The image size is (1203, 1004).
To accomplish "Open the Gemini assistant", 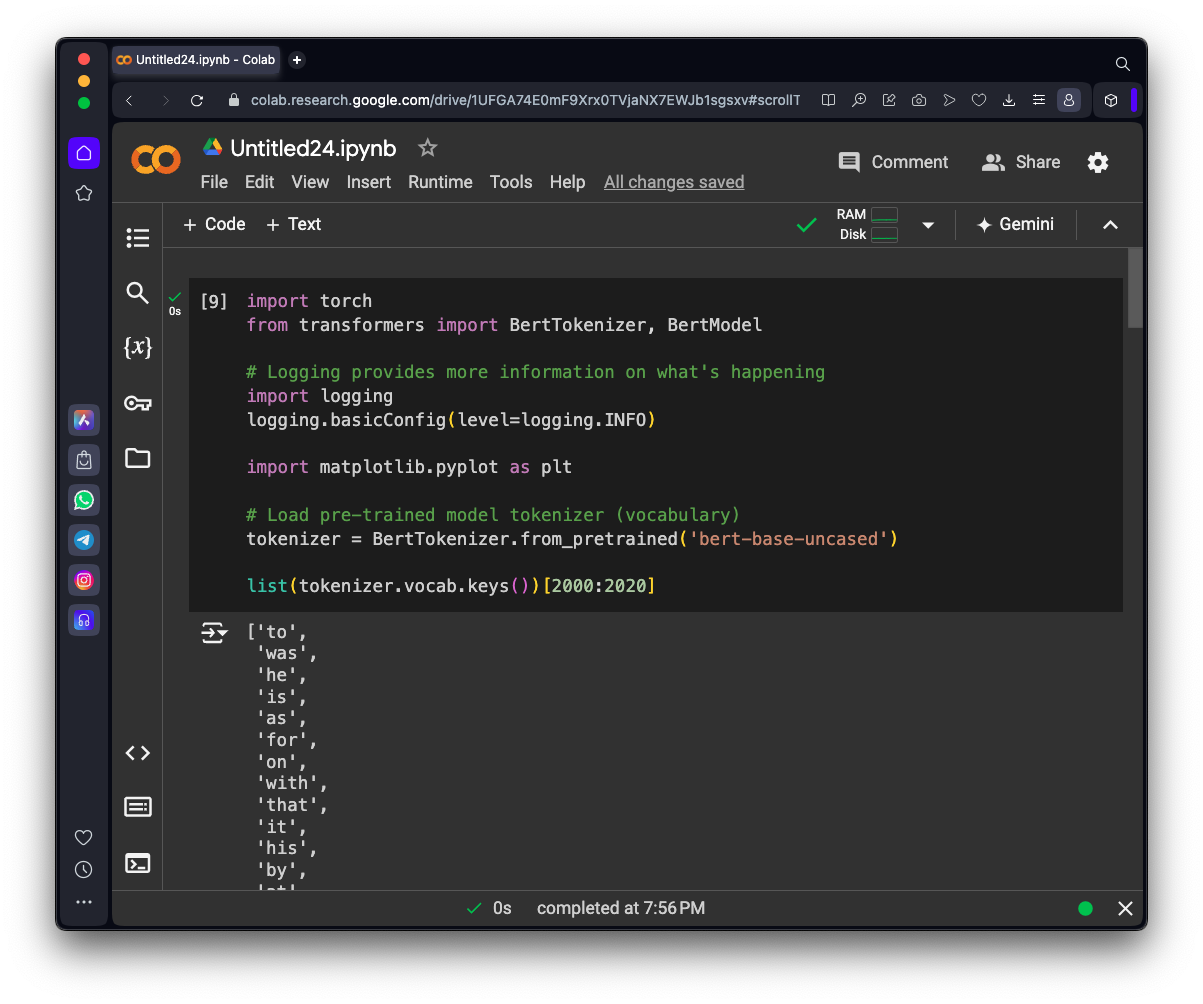I will [x=1015, y=224].
